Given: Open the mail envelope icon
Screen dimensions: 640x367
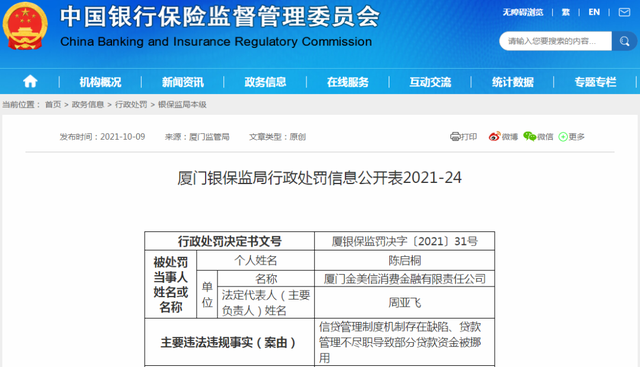Looking at the screenshot, I should tap(624, 12).
